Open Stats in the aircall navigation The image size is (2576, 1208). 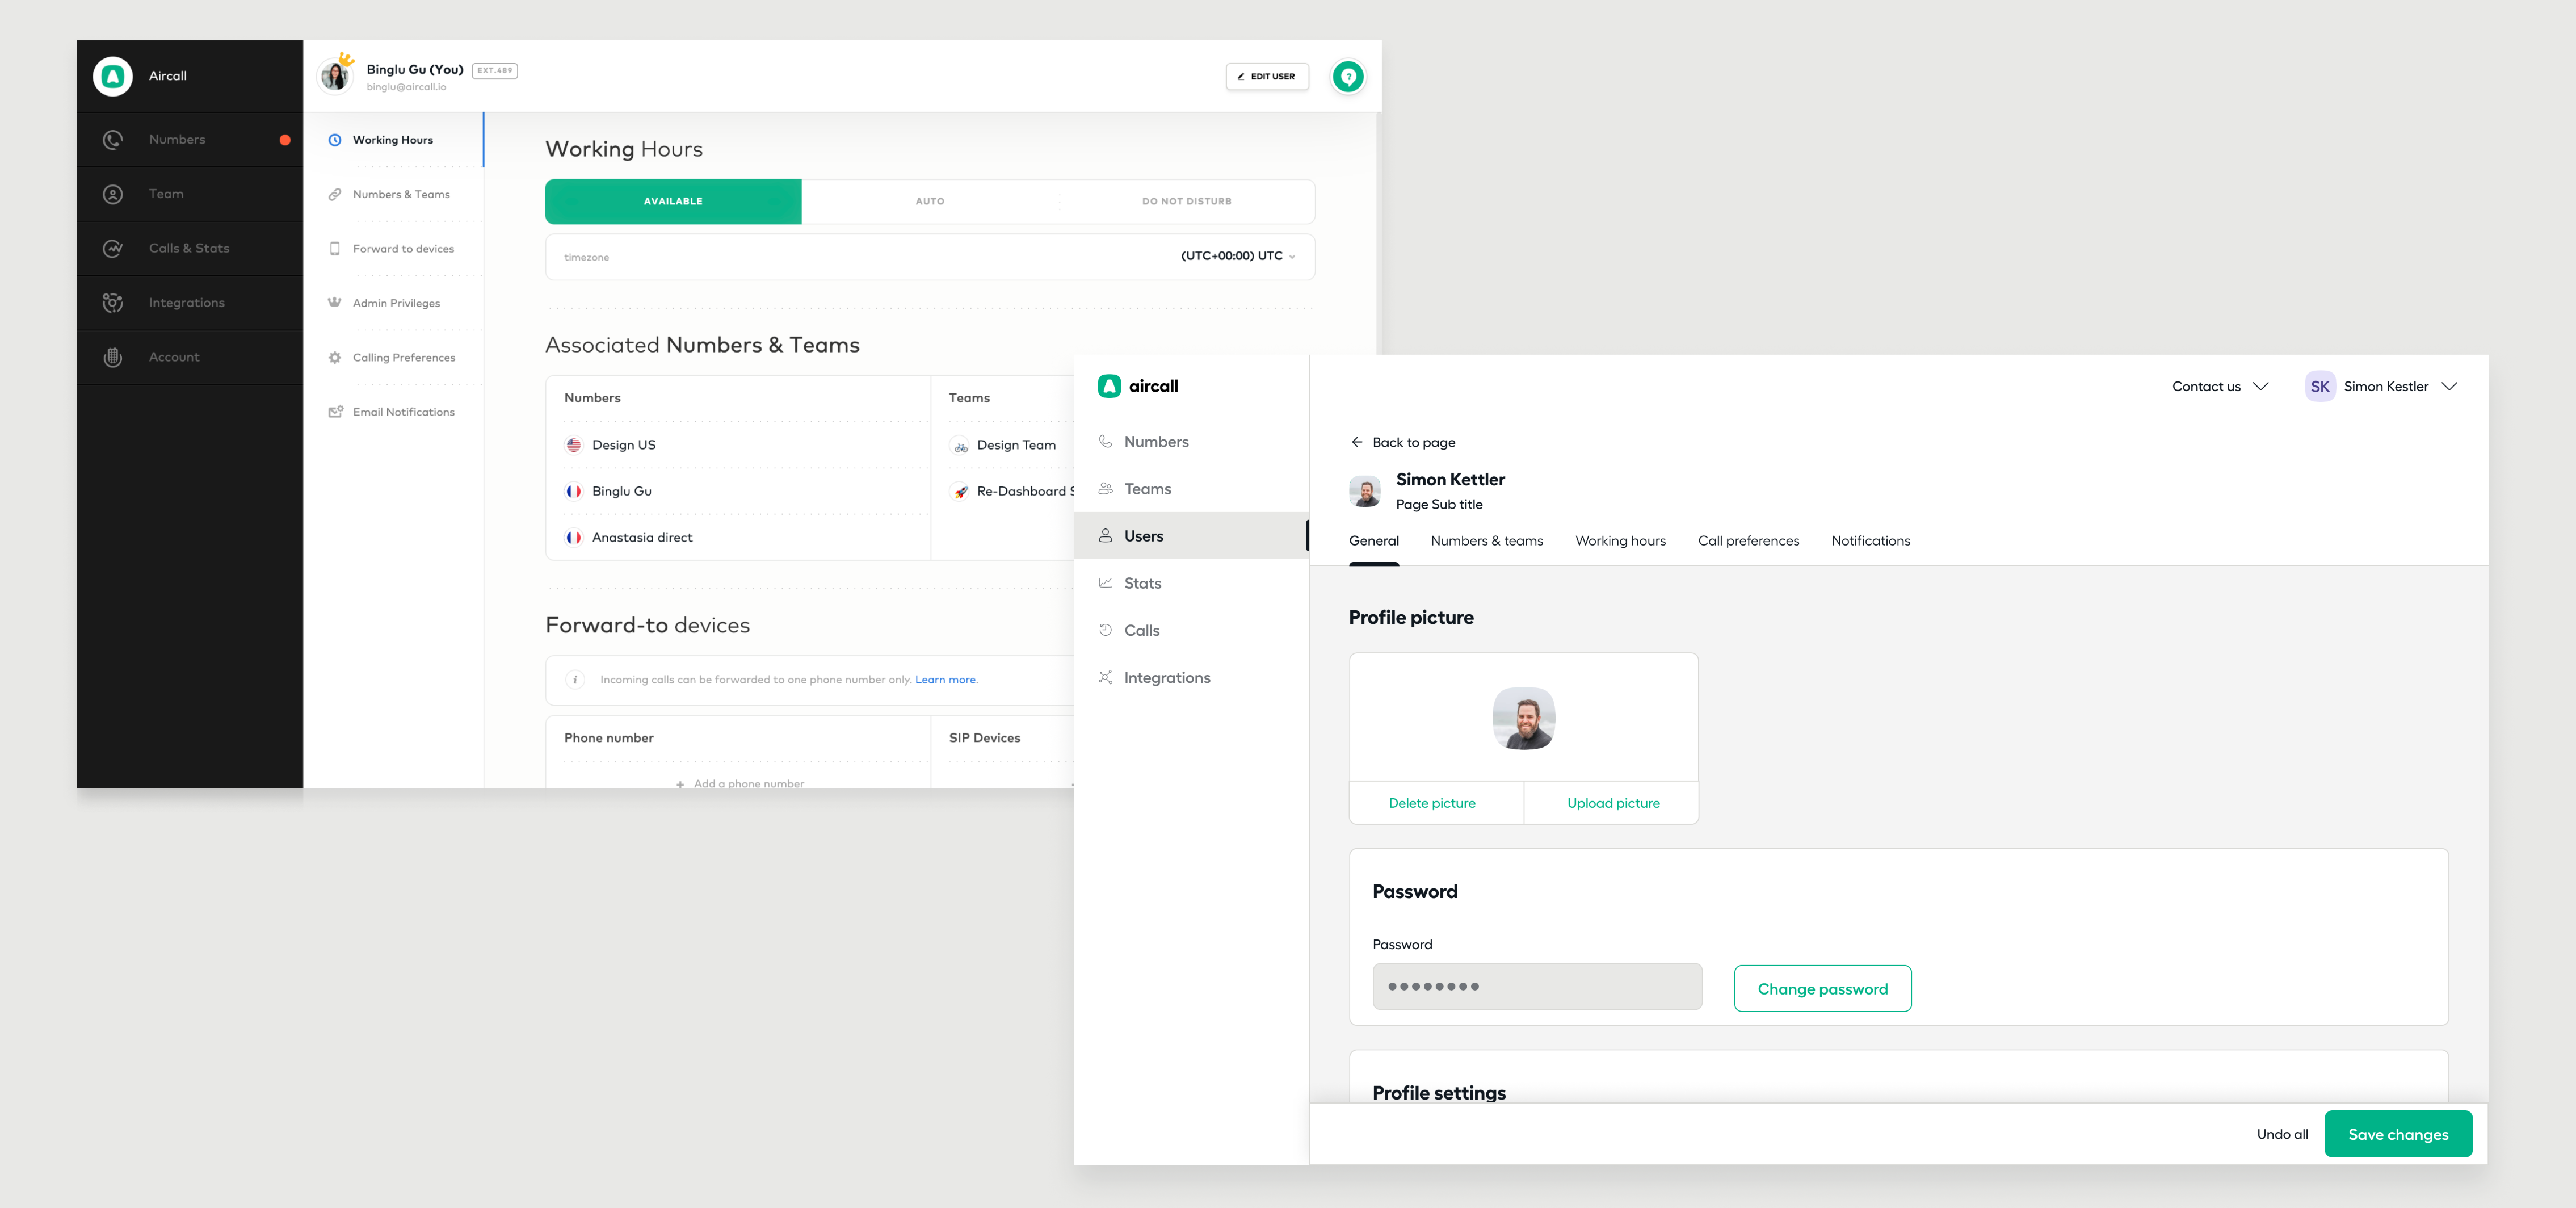click(x=1144, y=583)
